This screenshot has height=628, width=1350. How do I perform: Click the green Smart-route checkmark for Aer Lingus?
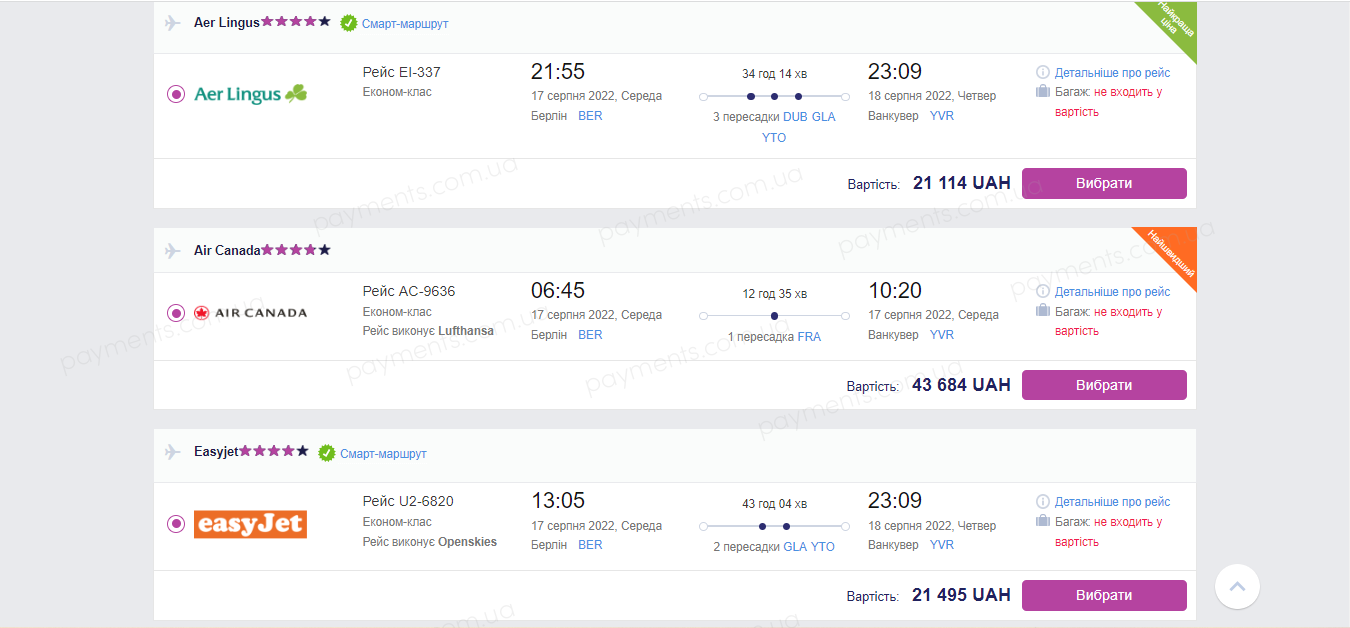point(349,23)
